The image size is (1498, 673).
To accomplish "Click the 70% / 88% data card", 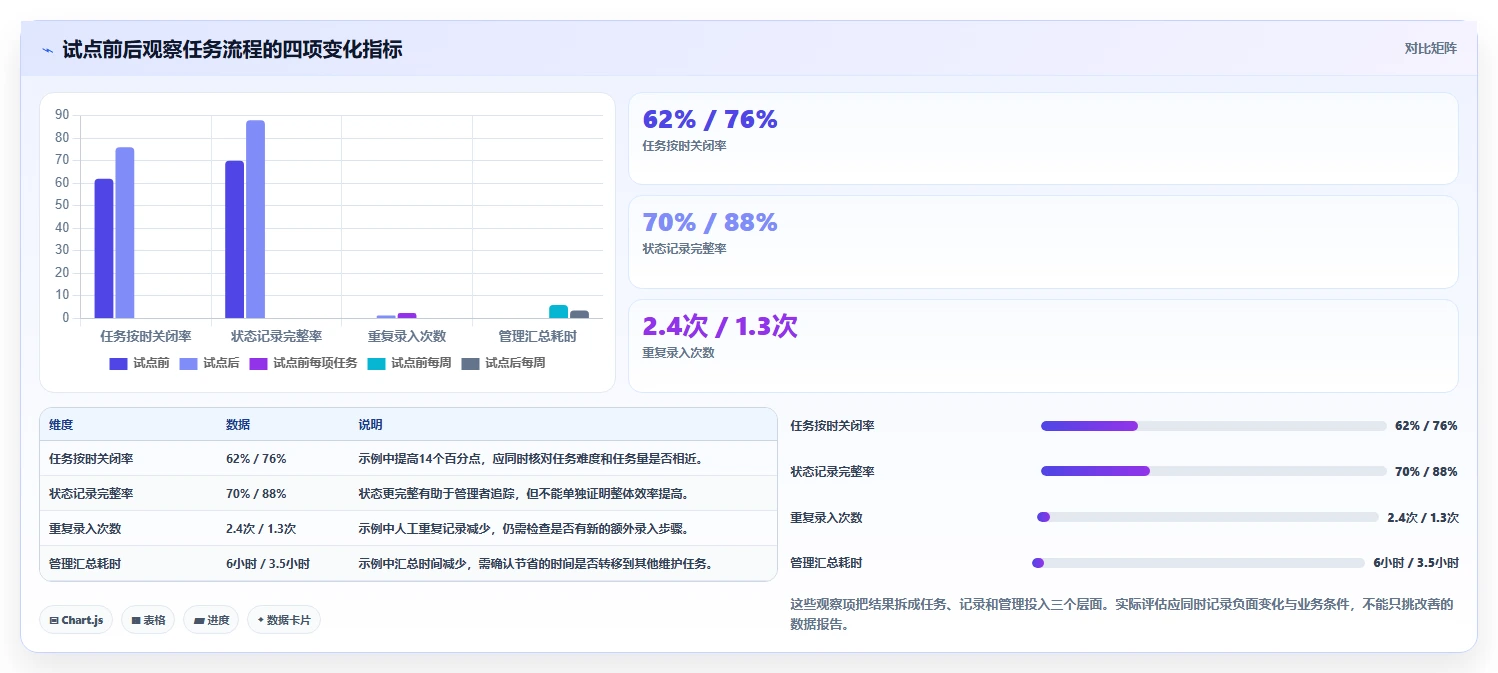I will coord(1043,242).
